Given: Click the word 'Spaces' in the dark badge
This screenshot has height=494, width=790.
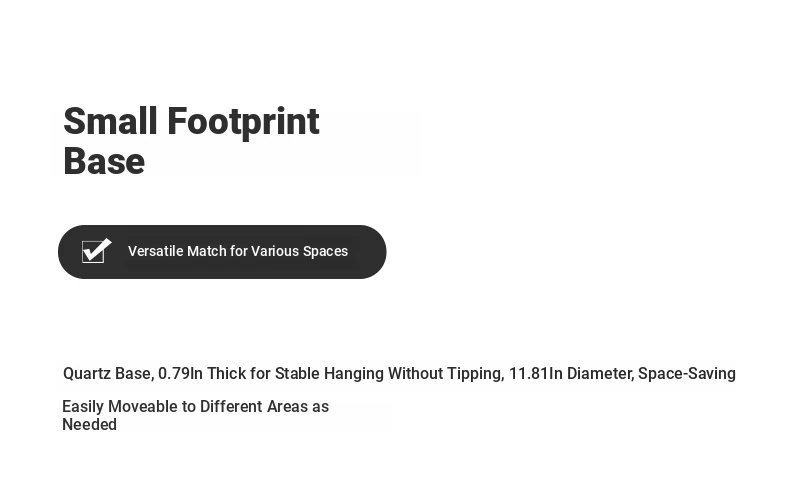Looking at the screenshot, I should point(325,252).
